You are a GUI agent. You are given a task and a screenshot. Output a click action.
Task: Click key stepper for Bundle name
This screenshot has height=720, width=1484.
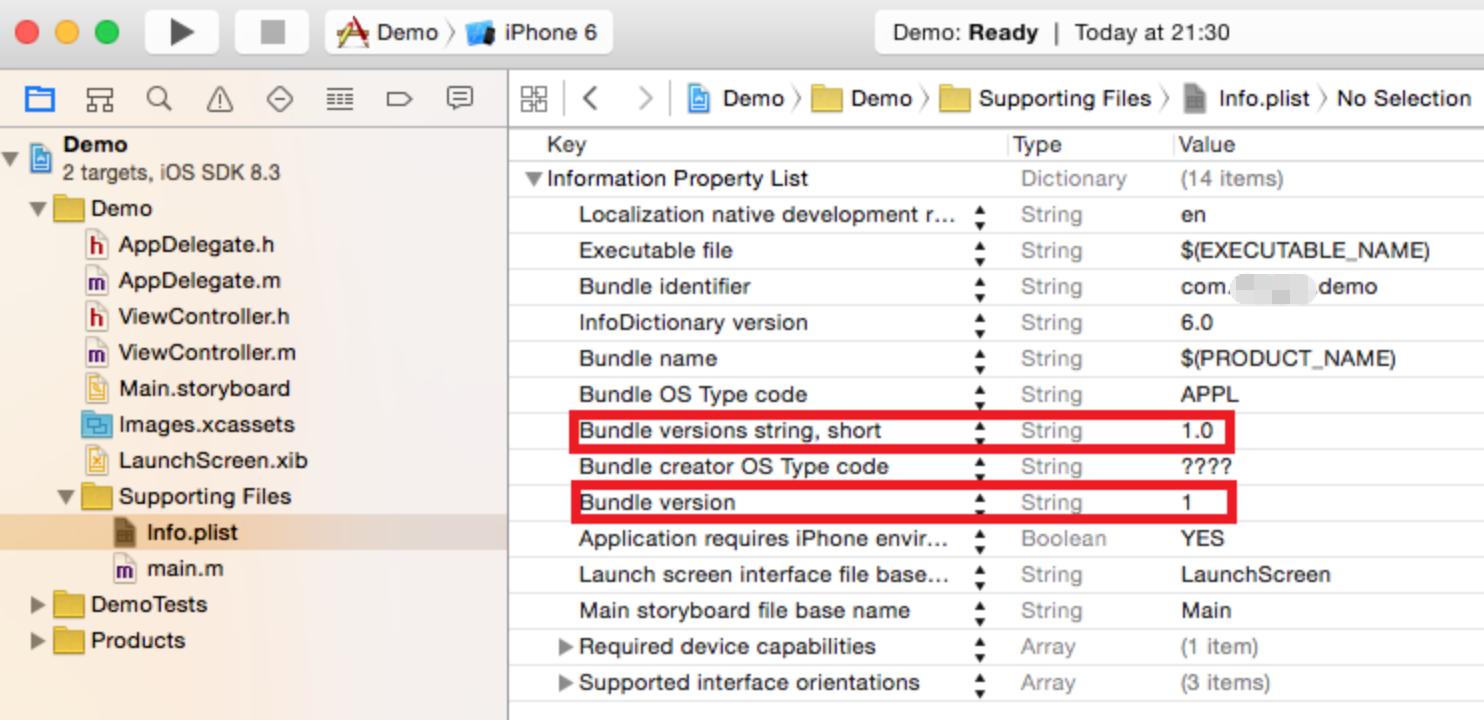point(980,359)
